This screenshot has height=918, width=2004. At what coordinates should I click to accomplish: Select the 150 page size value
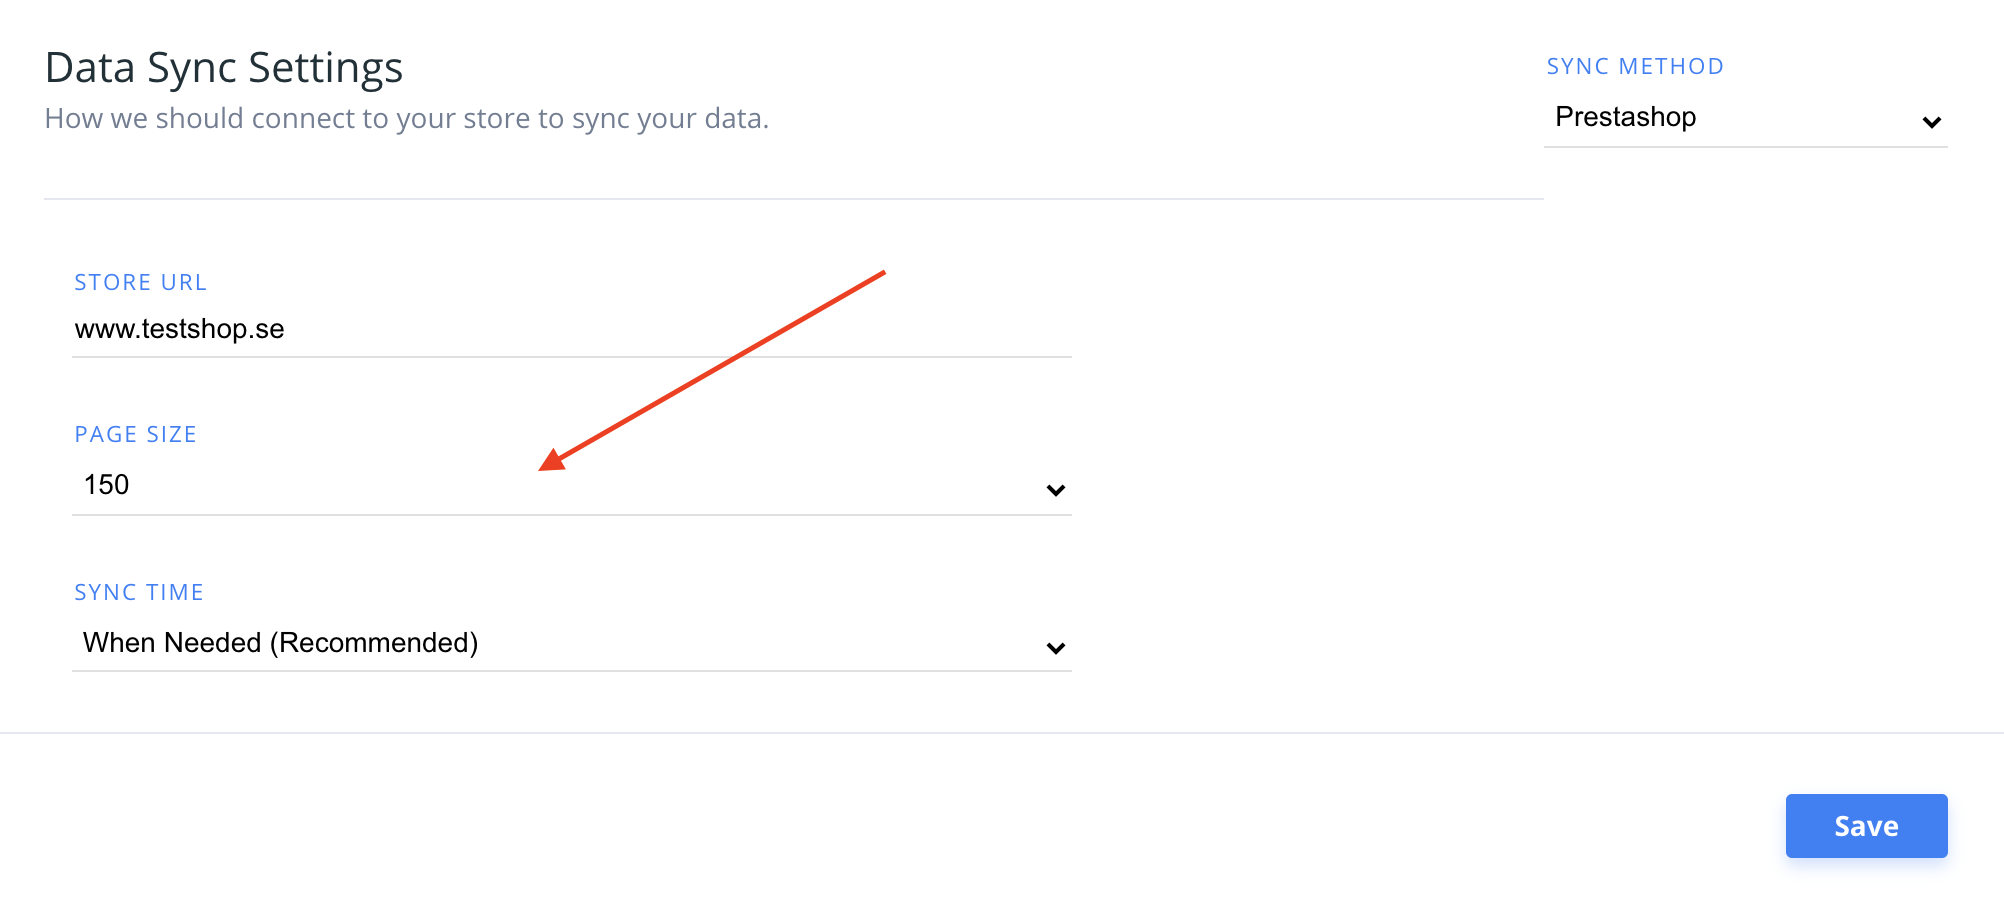(x=107, y=485)
